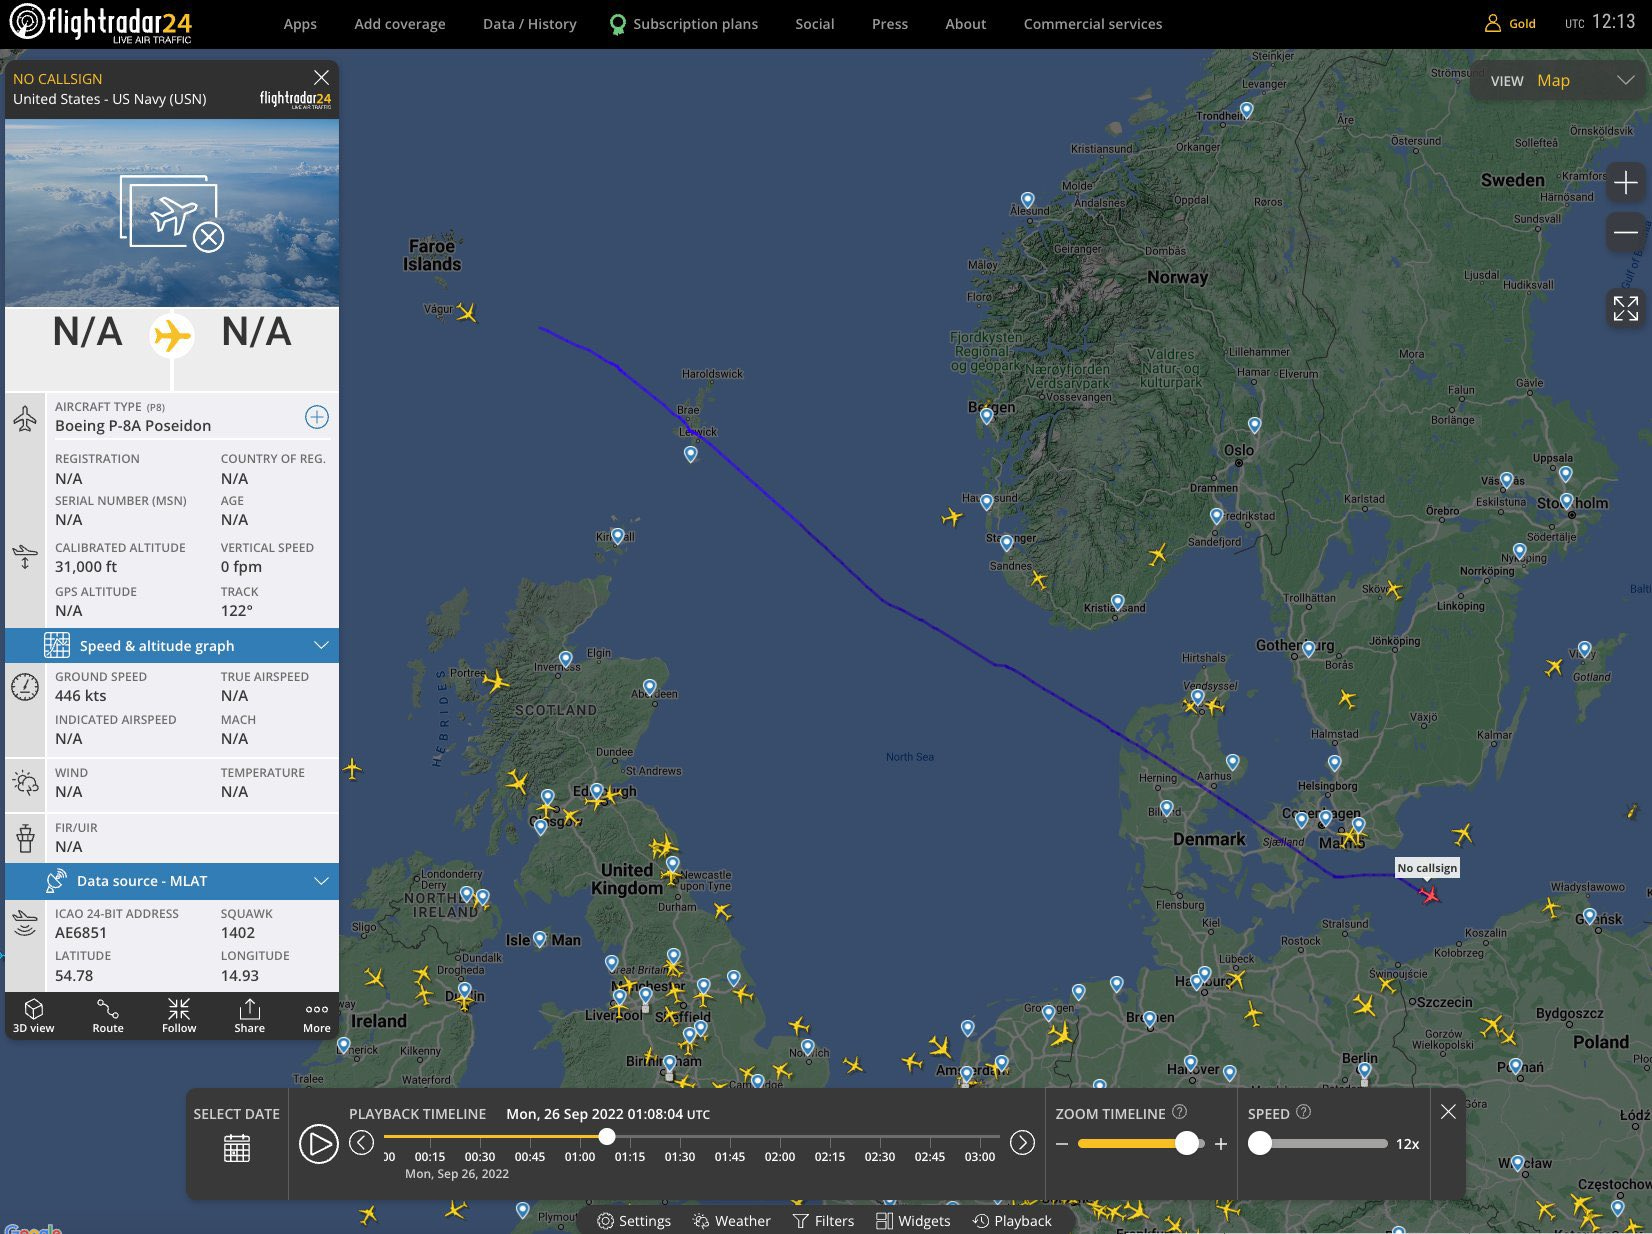
Task: Step the timeline backward
Action: [362, 1142]
